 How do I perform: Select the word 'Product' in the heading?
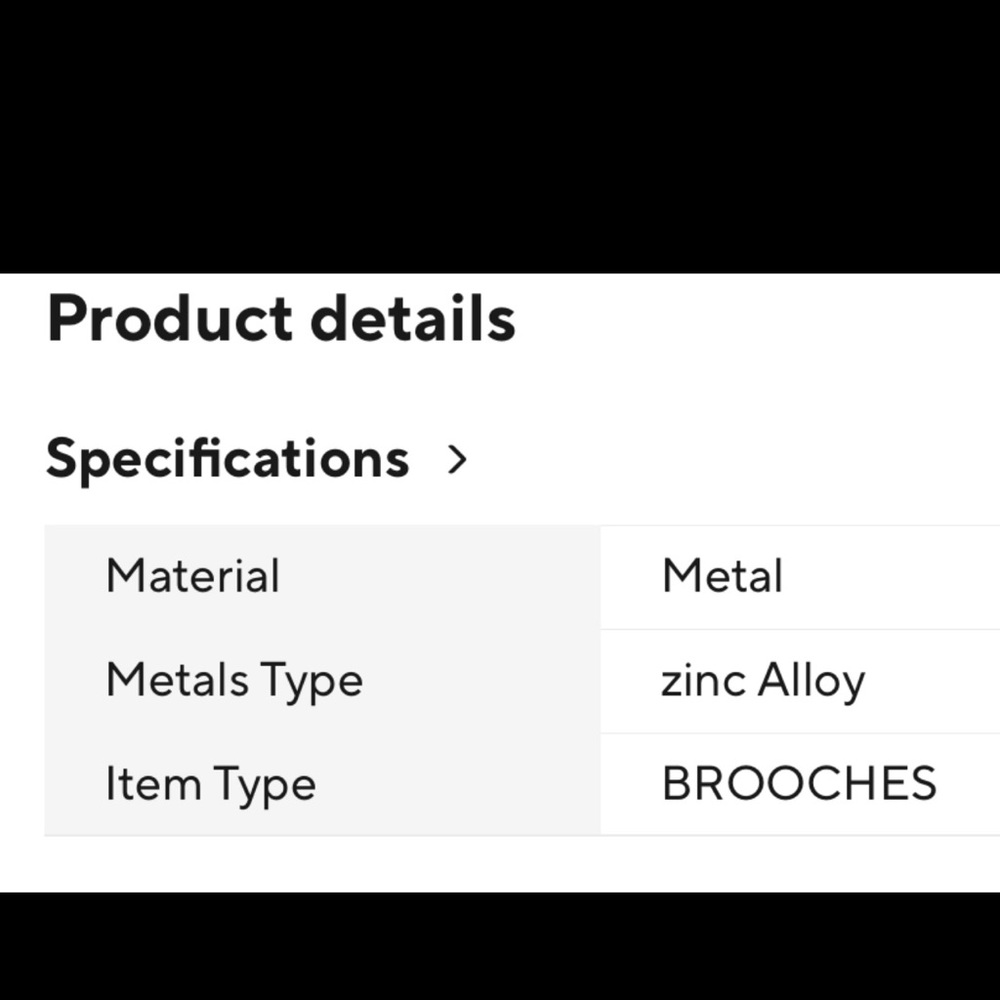click(170, 320)
